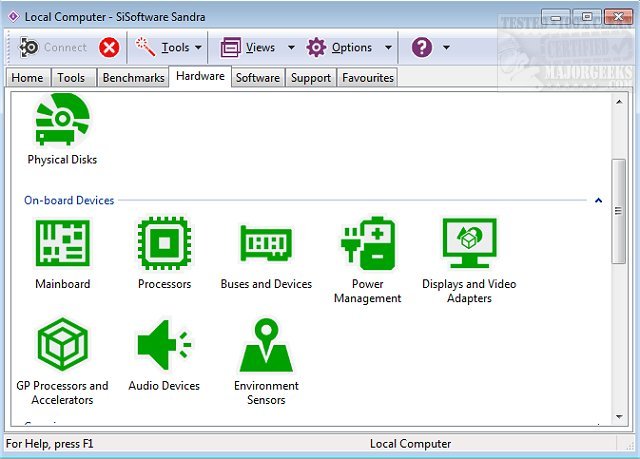This screenshot has width=640, height=459.
Task: Maximize the SiSoftware Sandra window
Action: tap(587, 16)
